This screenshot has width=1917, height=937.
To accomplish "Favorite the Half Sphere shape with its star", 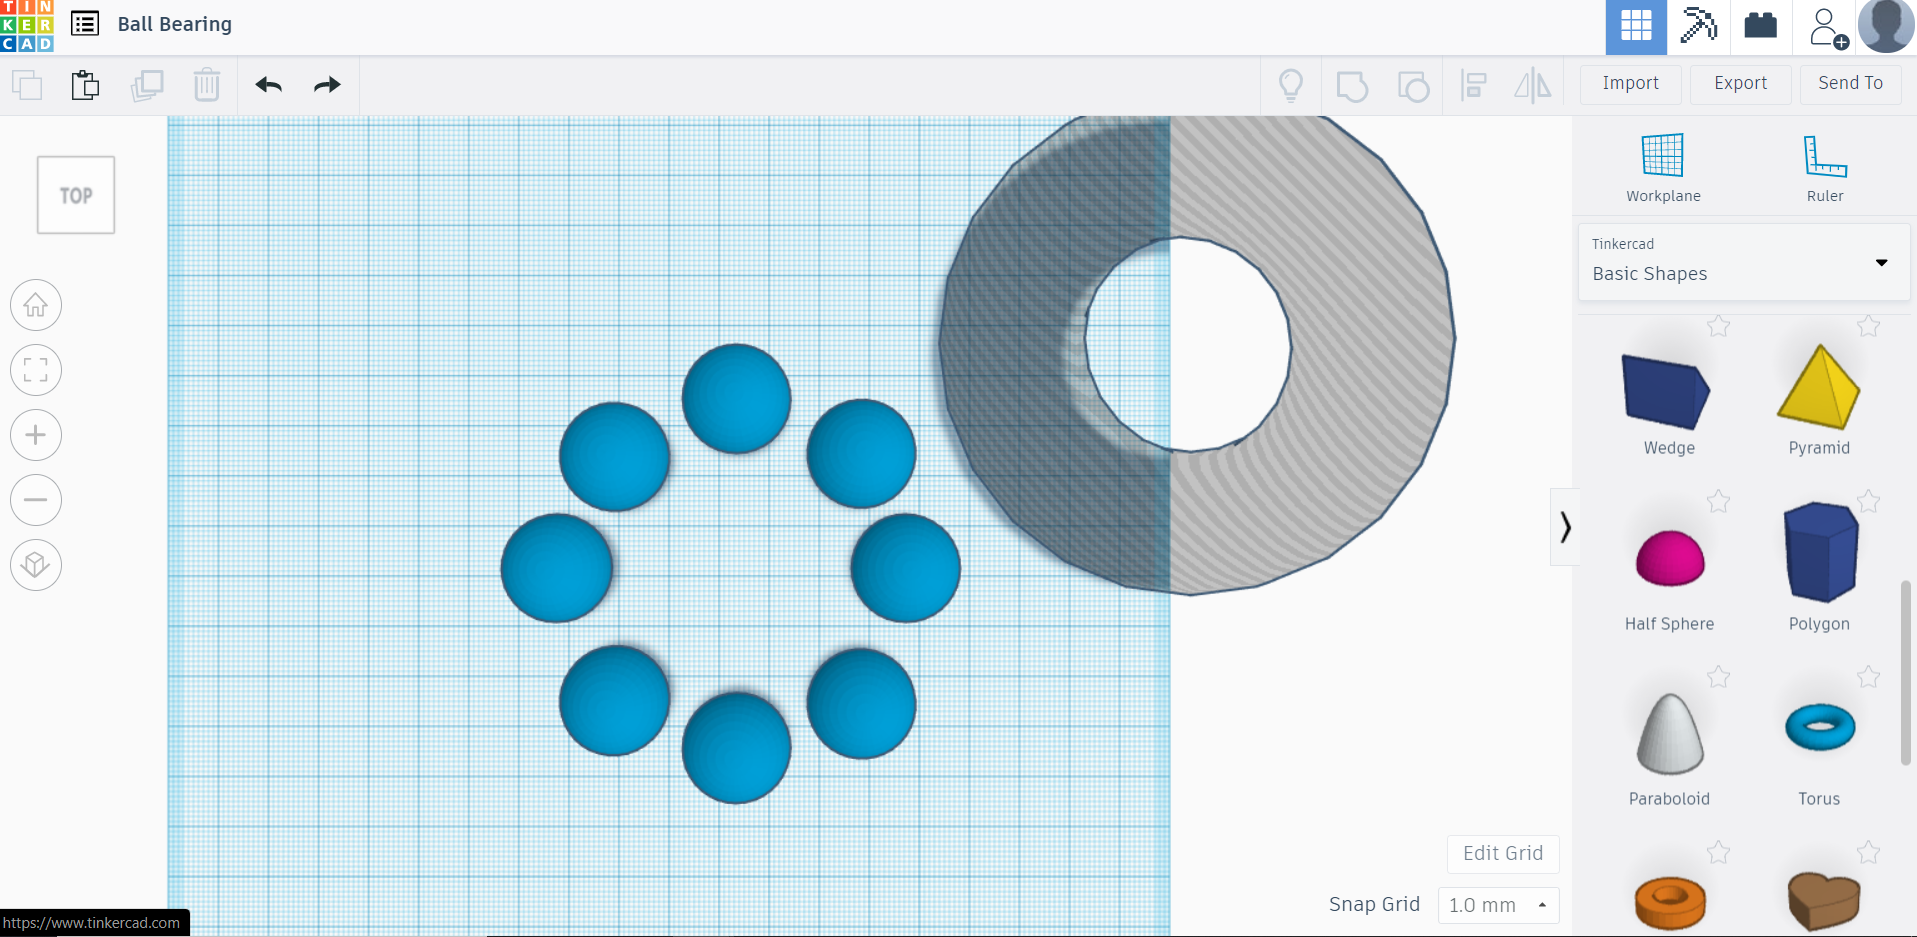I will click(1718, 501).
